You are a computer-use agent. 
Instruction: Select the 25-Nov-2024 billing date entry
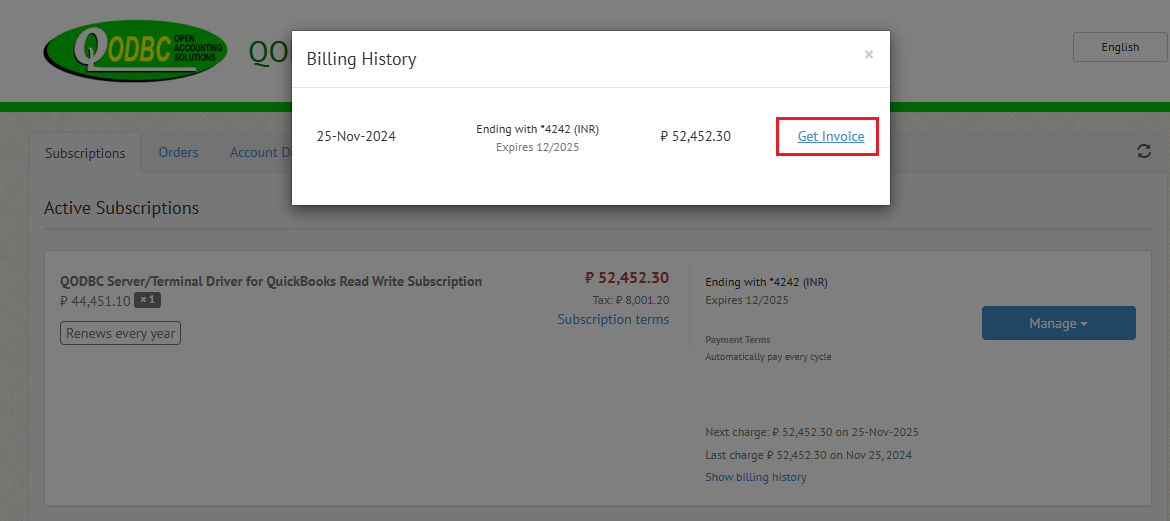pos(357,137)
